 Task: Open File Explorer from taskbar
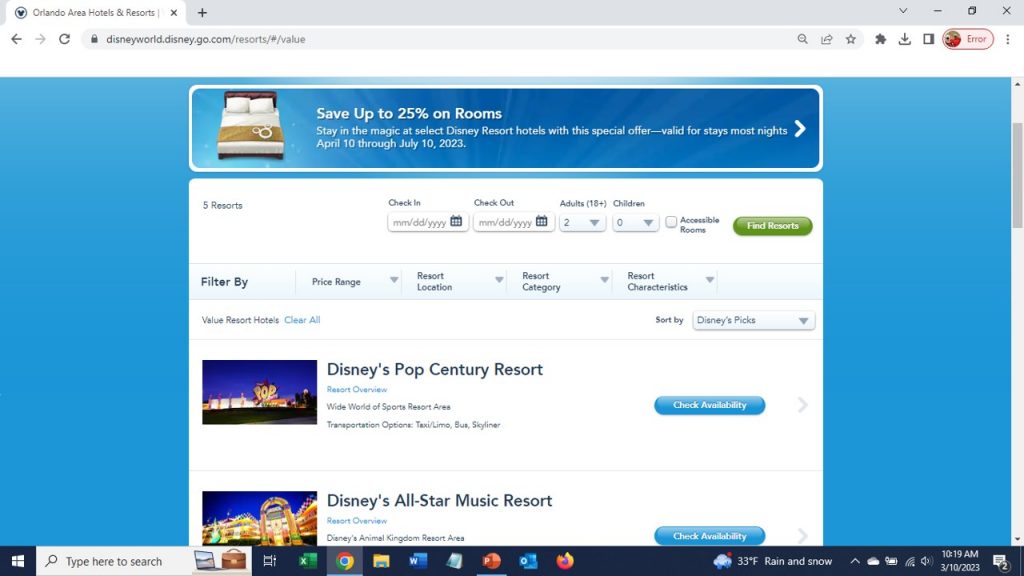[x=381, y=561]
